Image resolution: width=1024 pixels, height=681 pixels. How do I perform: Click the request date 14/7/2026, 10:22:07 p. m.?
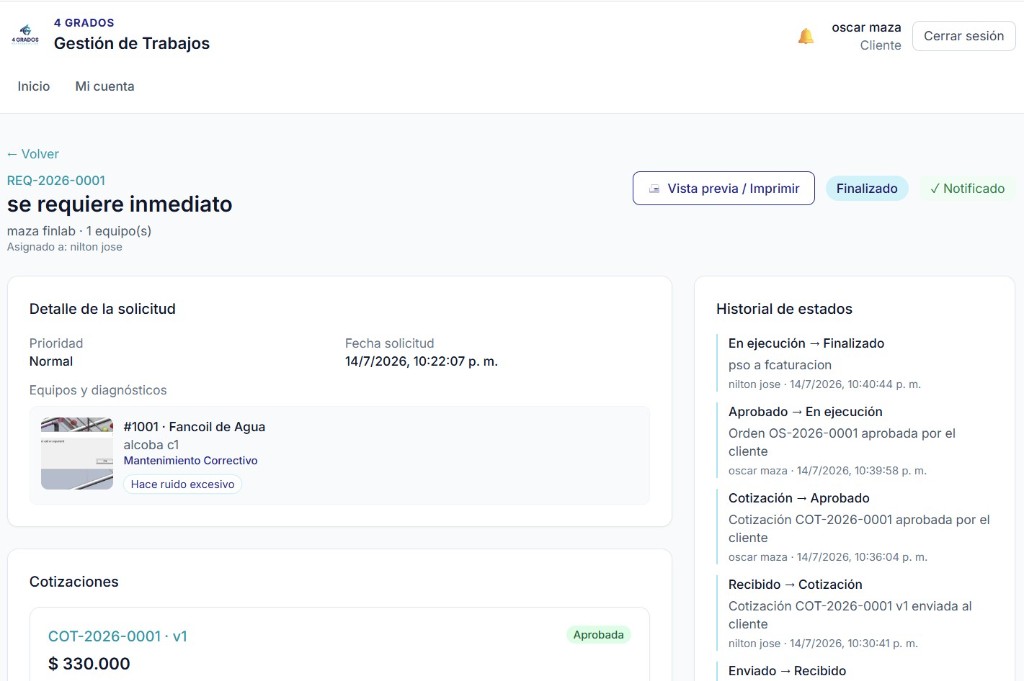421,361
